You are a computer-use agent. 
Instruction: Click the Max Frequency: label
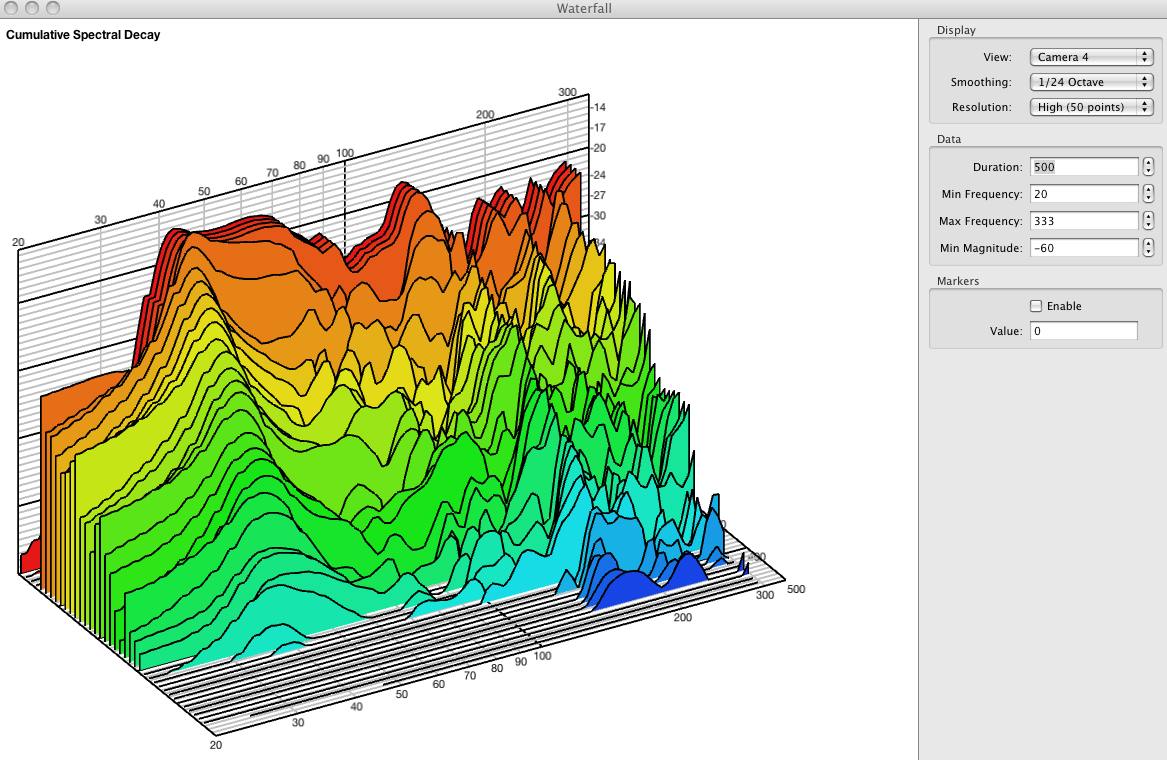(981, 221)
